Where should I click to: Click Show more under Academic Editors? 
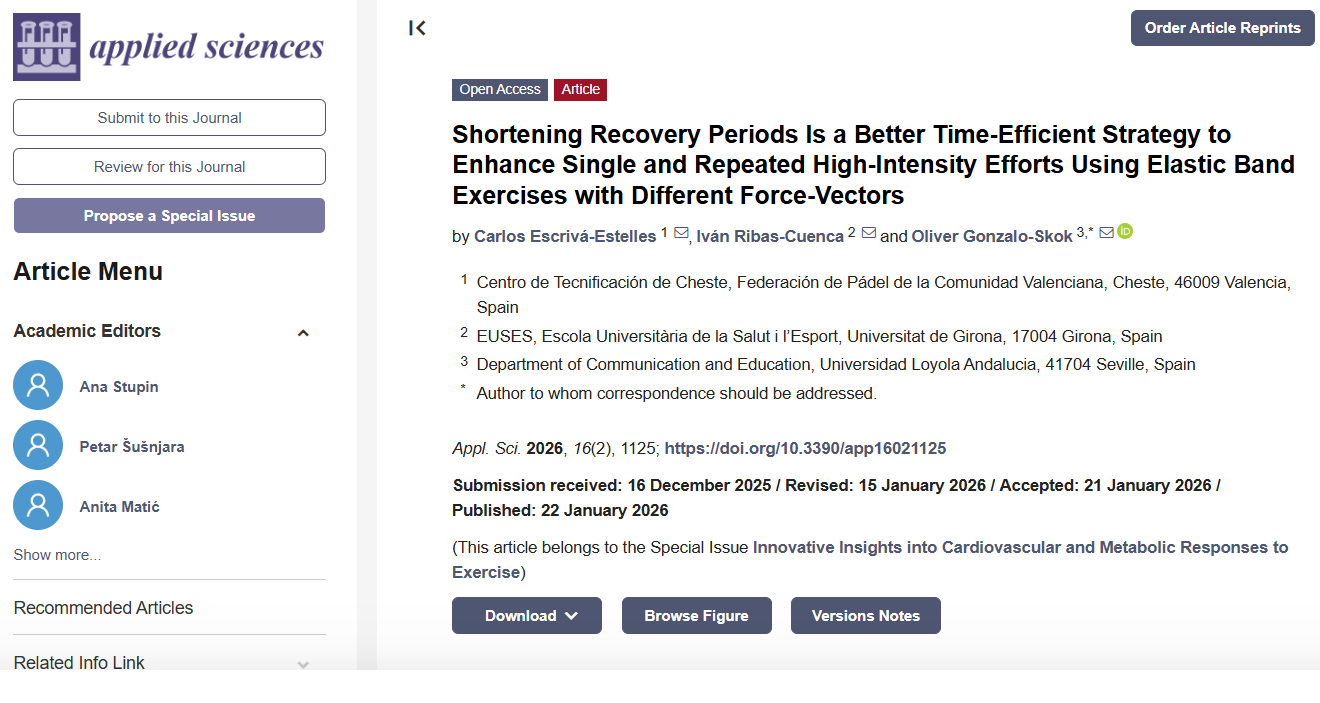coord(57,555)
